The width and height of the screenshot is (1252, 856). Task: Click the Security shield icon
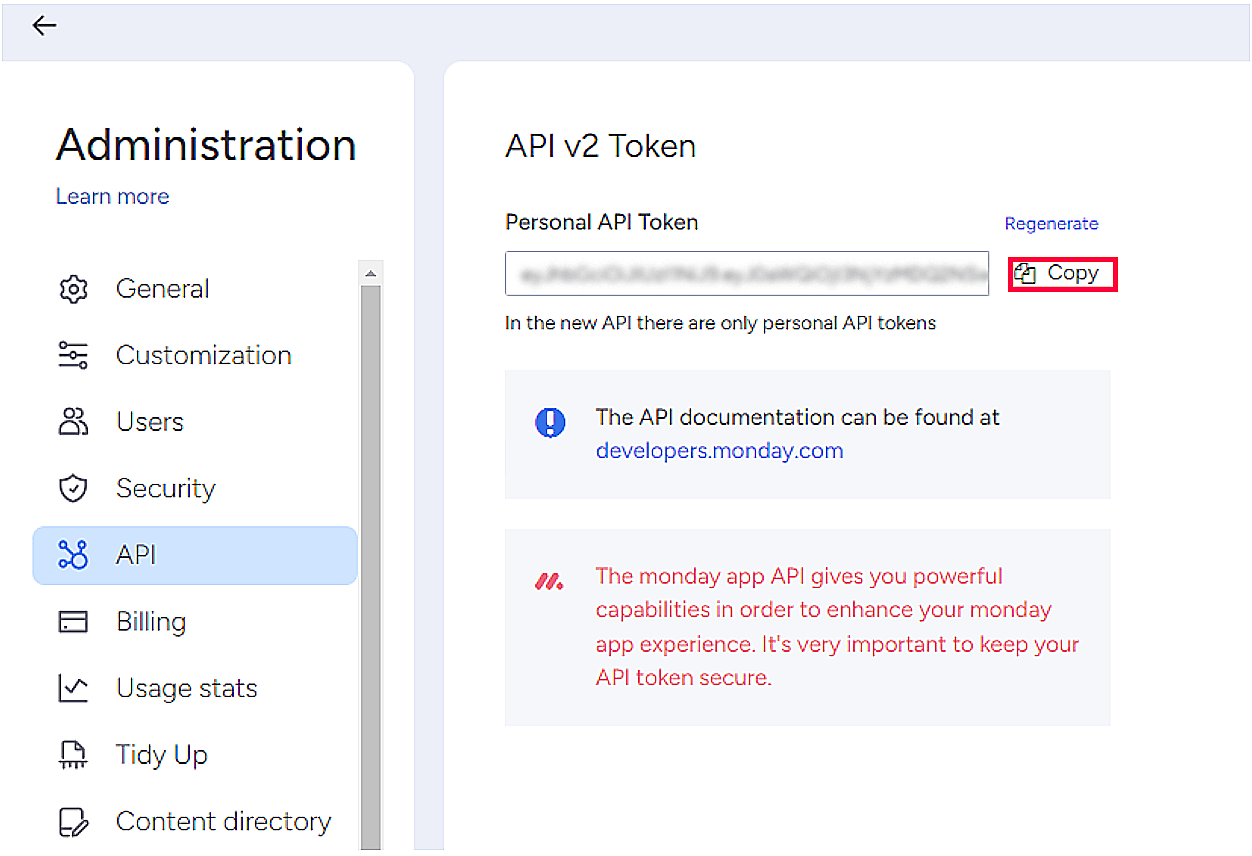click(x=73, y=489)
